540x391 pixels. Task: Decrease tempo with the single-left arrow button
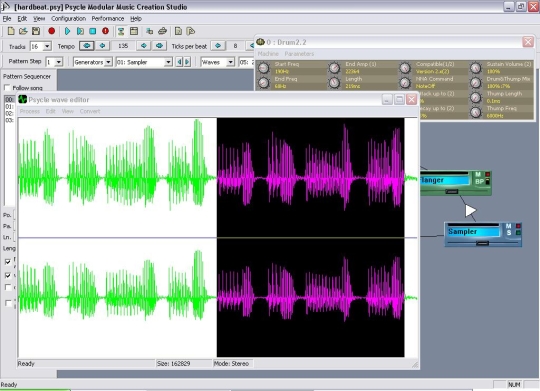tap(102, 45)
